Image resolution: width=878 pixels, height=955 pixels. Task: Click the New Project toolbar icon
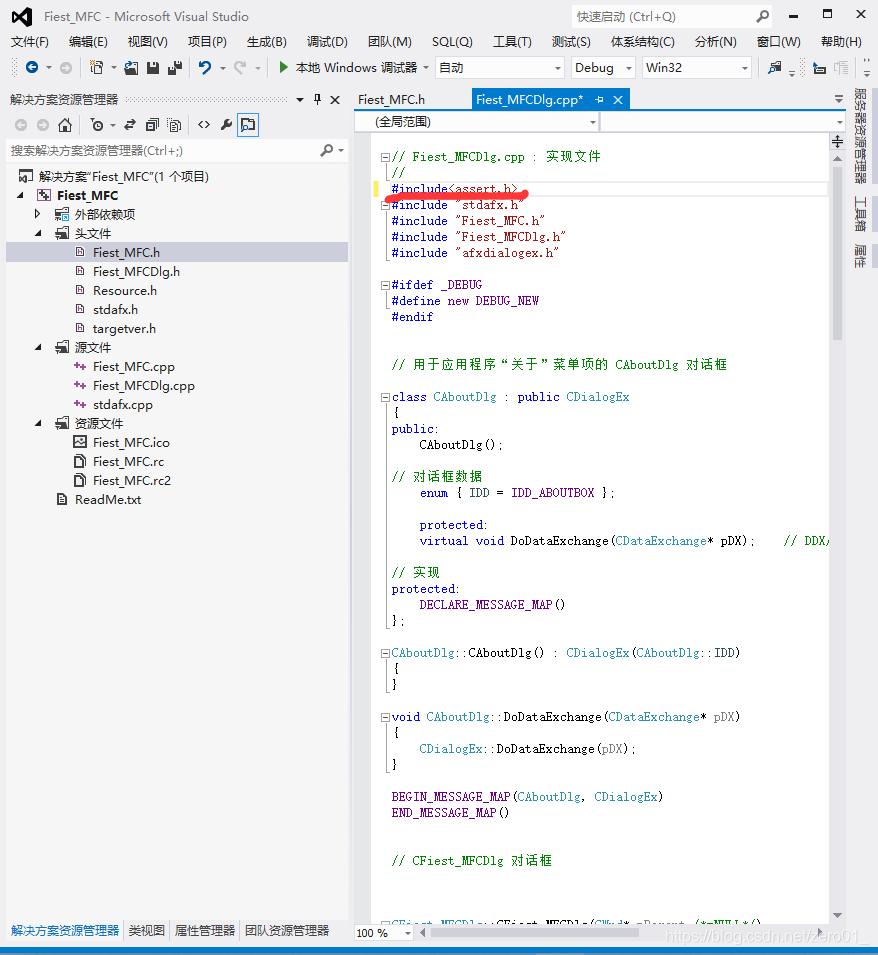tap(96, 68)
